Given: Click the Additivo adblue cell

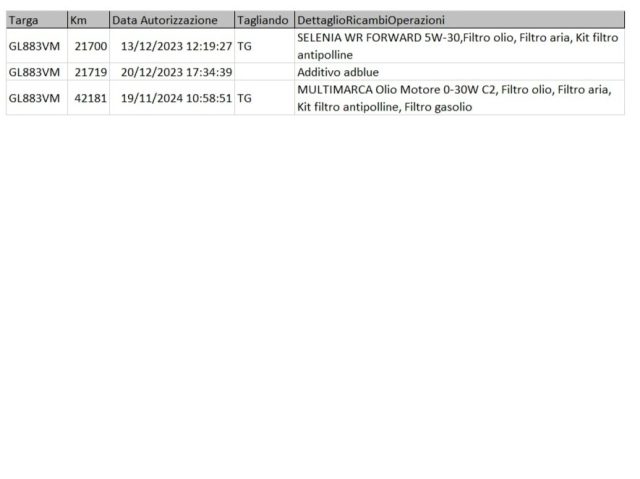Looking at the screenshot, I should (460, 72).
